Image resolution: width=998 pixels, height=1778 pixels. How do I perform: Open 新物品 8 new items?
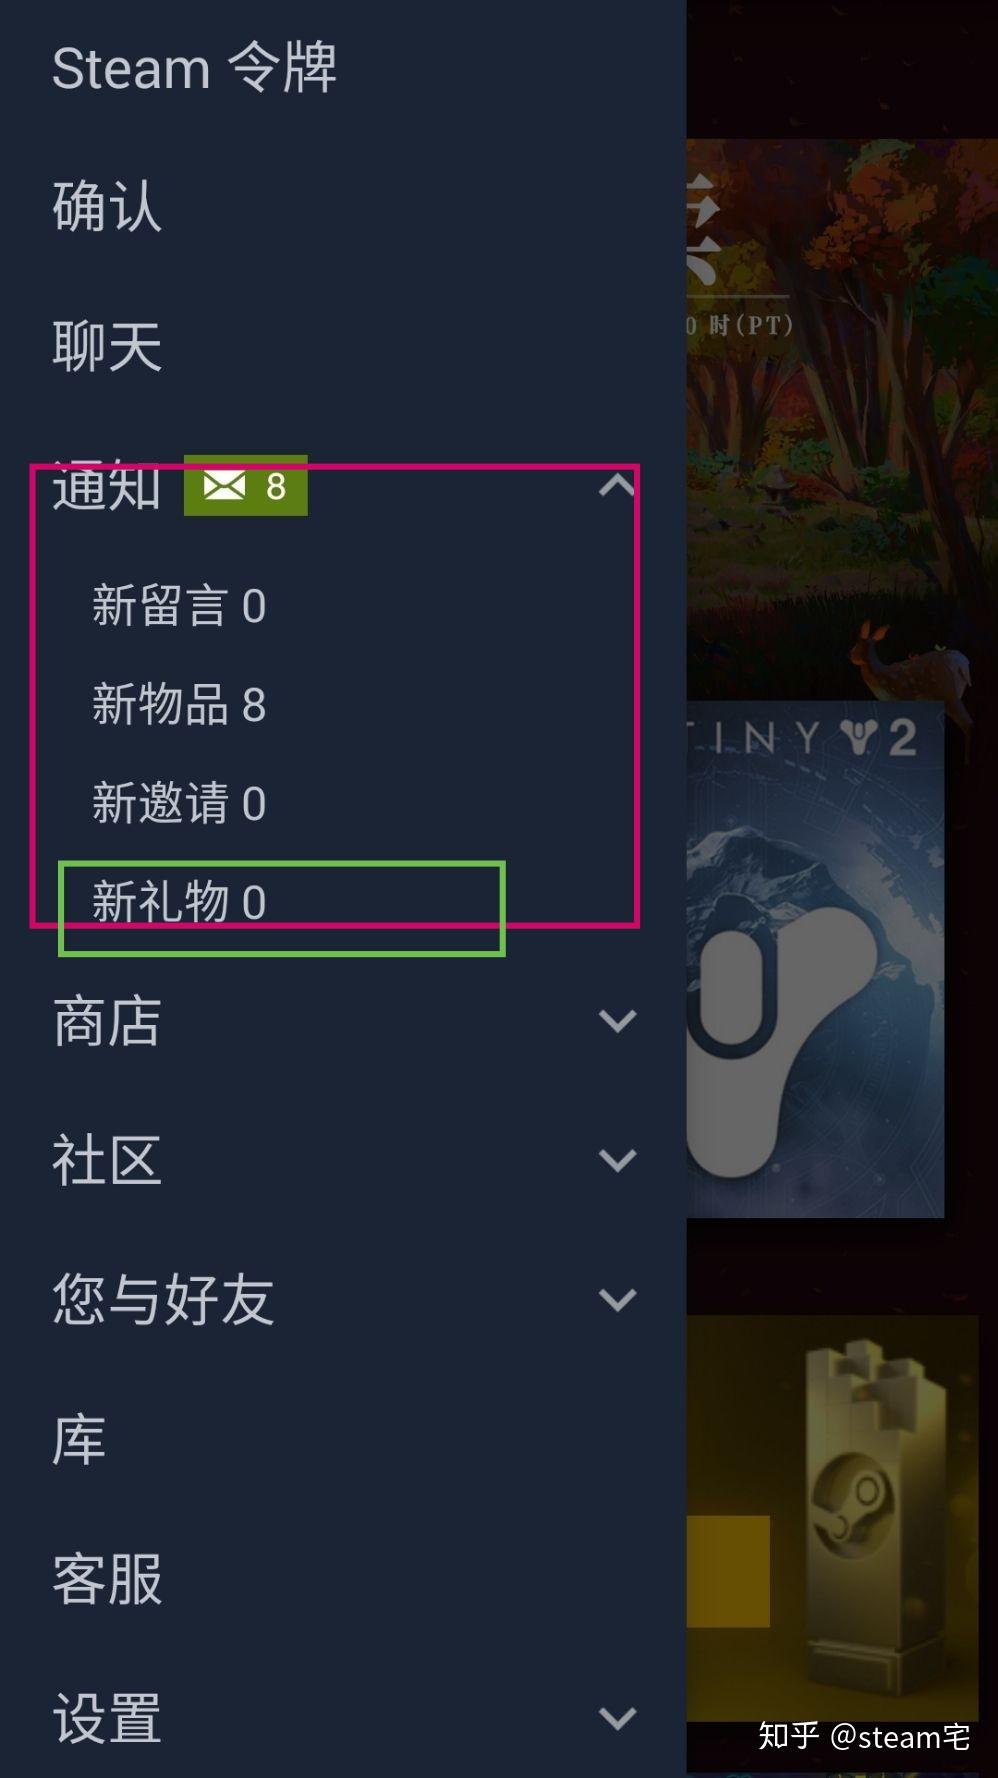tap(179, 704)
